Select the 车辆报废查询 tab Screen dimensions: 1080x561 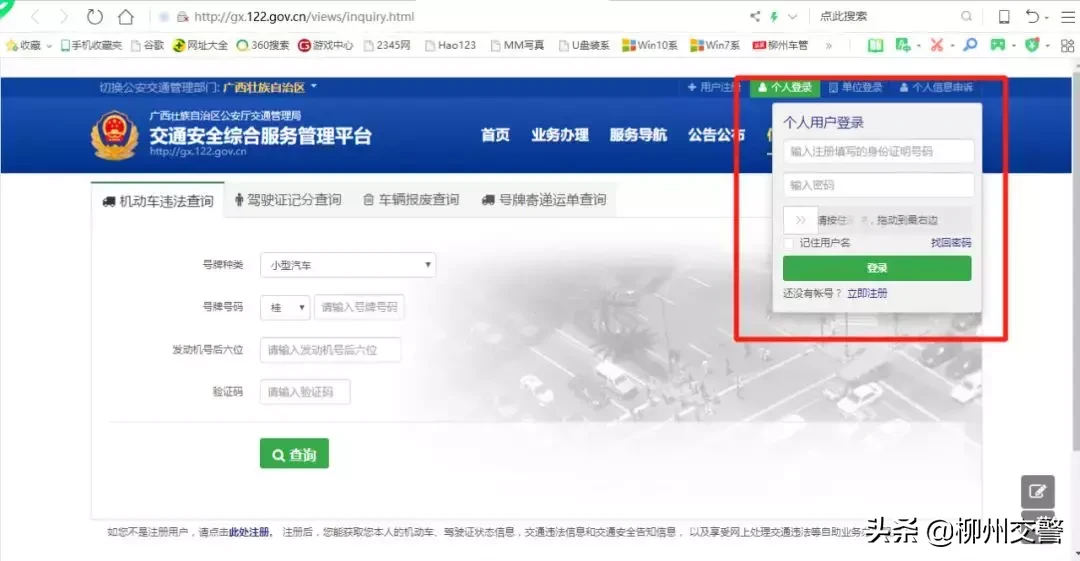pos(411,200)
